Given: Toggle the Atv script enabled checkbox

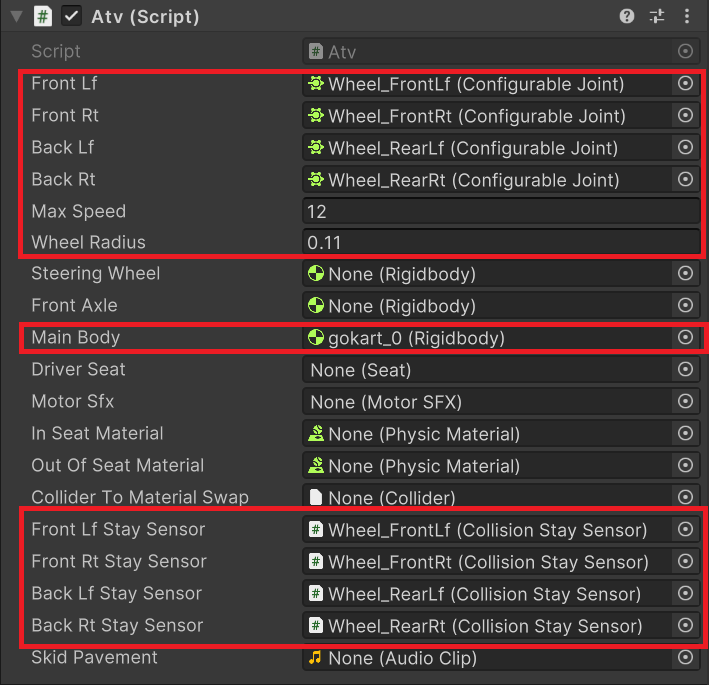Looking at the screenshot, I should point(71,17).
